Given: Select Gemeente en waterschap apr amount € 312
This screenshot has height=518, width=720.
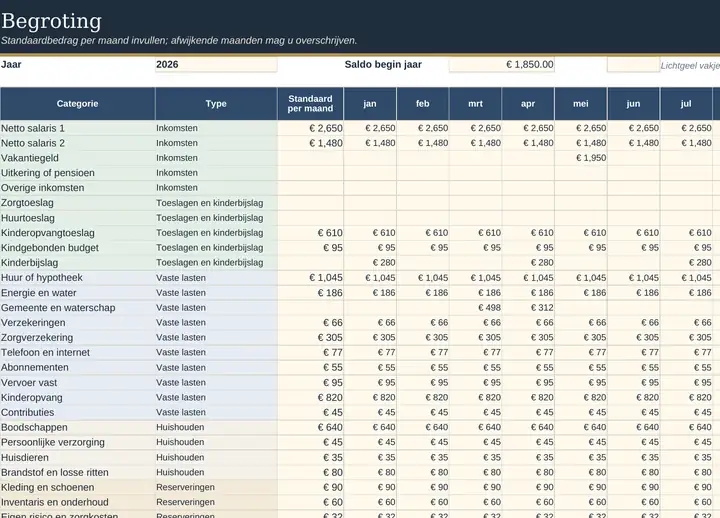Looking at the screenshot, I should (528, 308).
